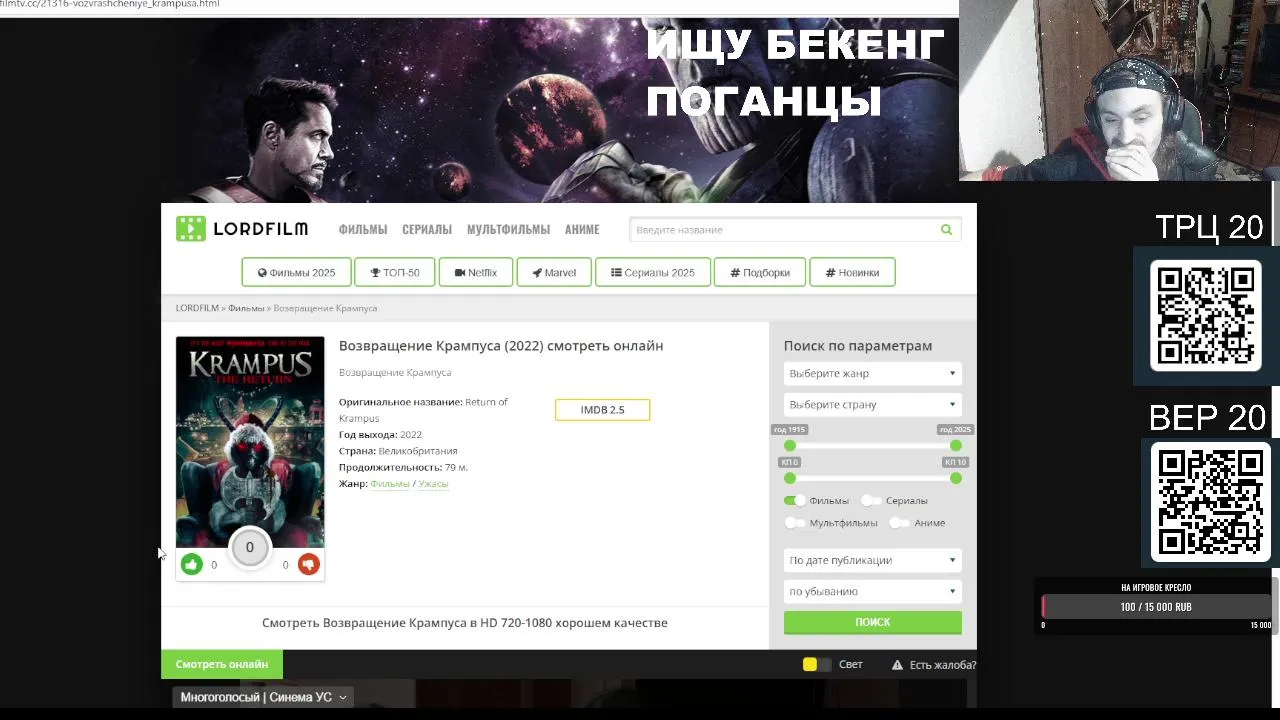This screenshot has width=1280, height=720.
Task: Click the browser address bar URL
Action: (110, 5)
